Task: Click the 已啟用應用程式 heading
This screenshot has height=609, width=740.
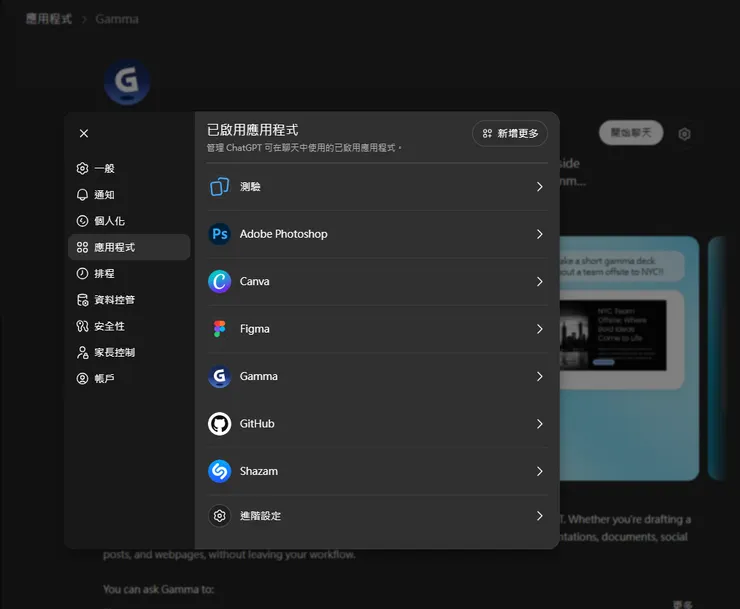Action: tap(252, 130)
